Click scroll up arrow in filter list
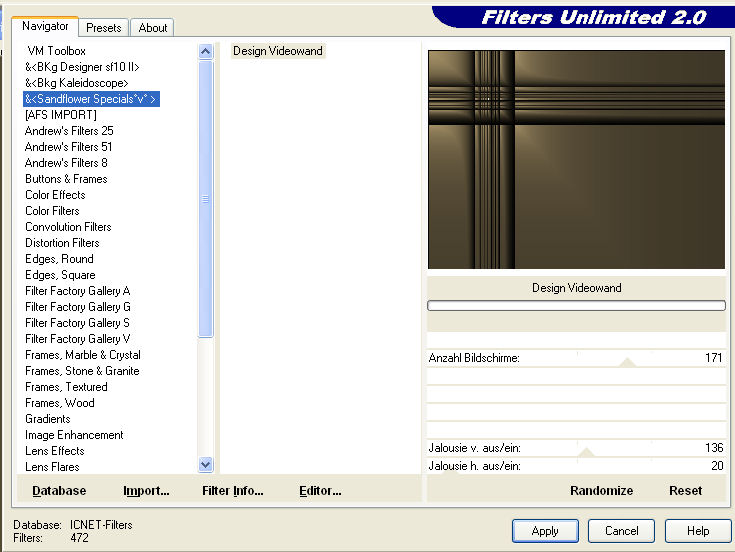 point(205,51)
